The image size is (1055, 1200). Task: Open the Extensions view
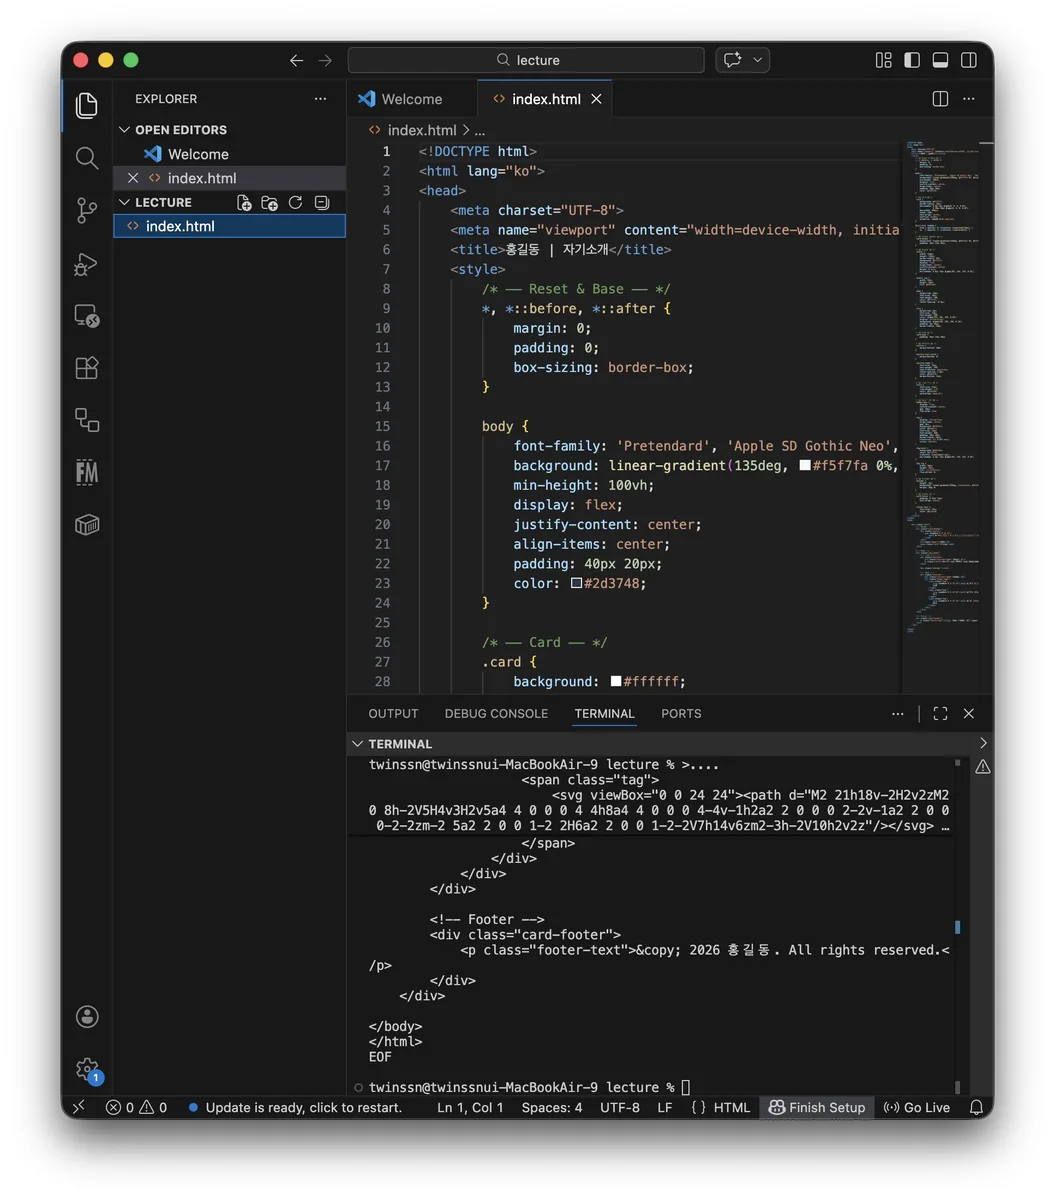click(87, 368)
